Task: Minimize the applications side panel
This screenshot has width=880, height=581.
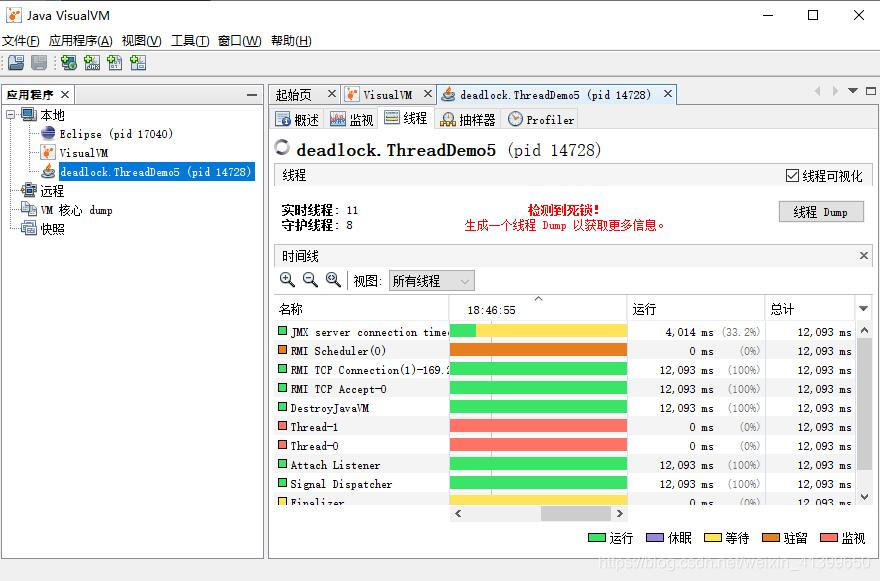Action: (252, 95)
